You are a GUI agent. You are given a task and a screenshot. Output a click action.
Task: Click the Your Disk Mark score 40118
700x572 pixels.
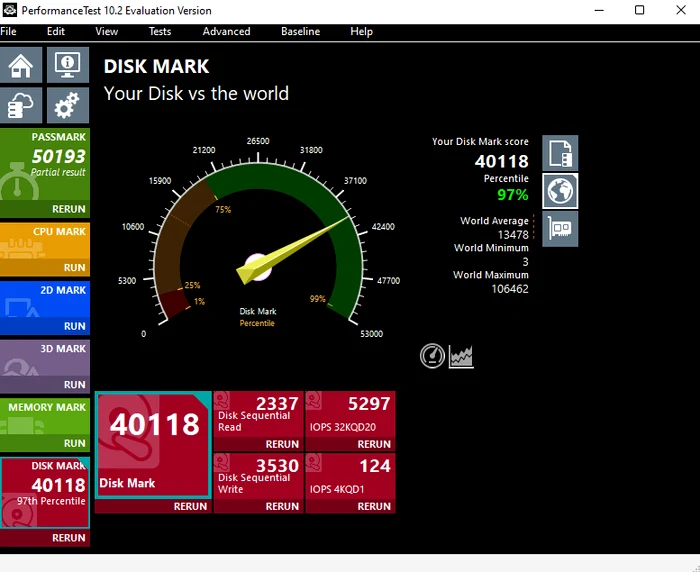(x=502, y=161)
